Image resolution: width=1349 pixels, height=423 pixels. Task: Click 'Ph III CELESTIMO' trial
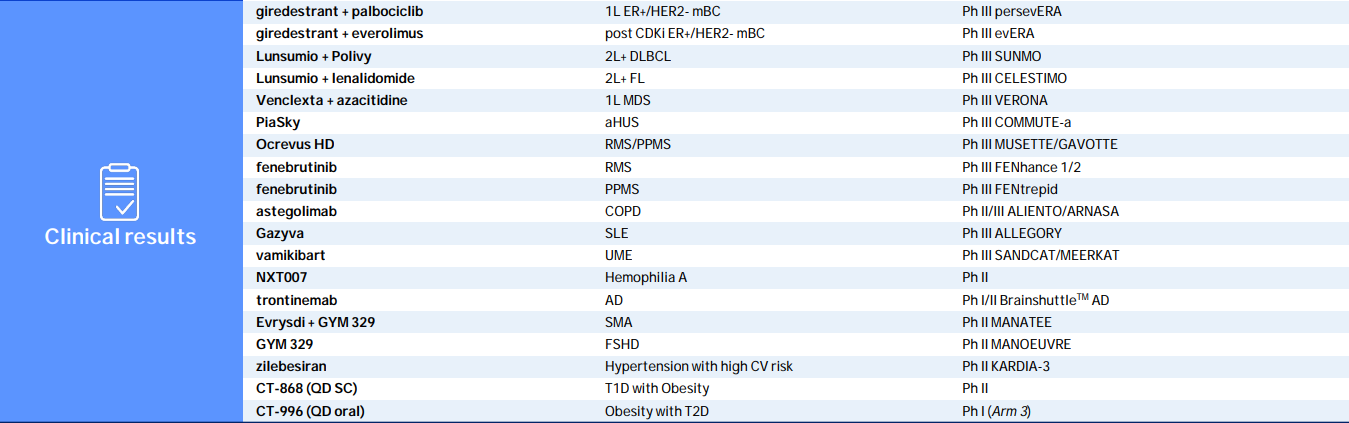(x=1014, y=78)
